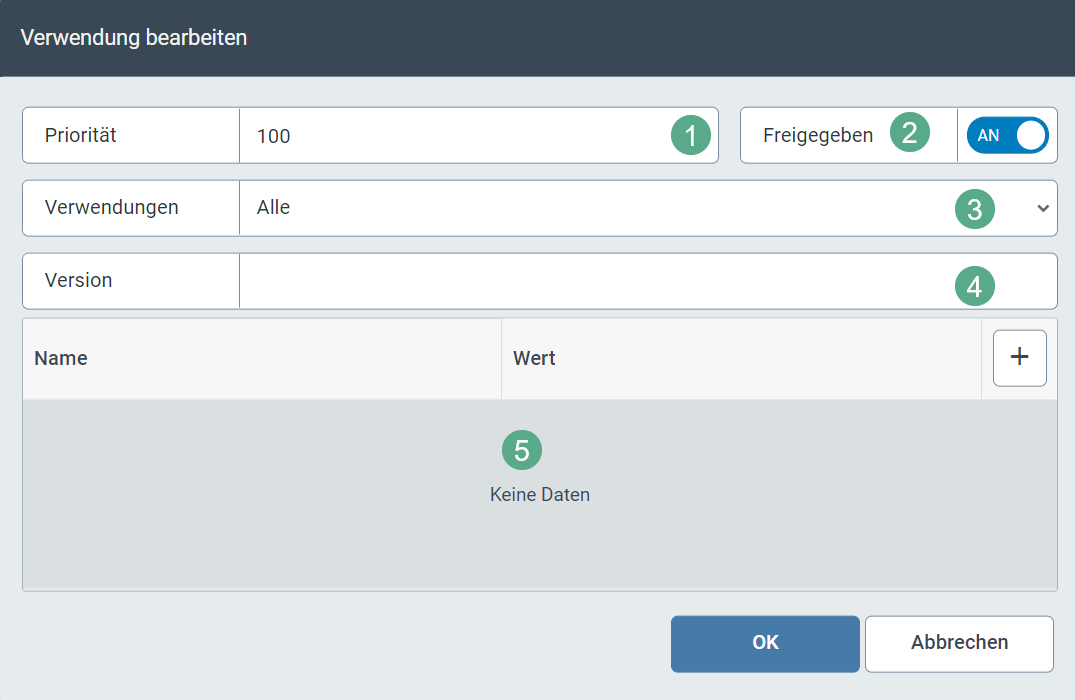Click the Name column header

61,358
